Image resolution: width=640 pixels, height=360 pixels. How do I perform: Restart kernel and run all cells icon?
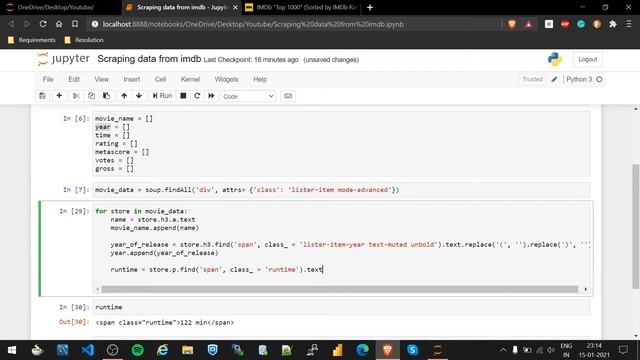[x=211, y=96]
